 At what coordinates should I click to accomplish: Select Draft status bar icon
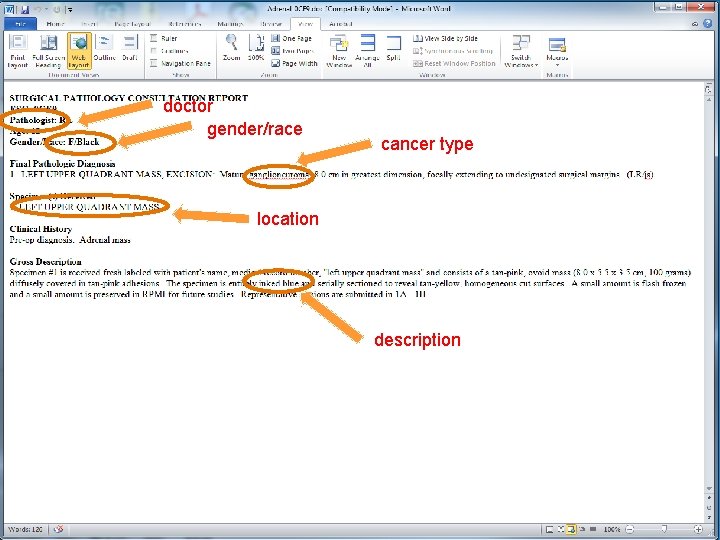[x=593, y=529]
